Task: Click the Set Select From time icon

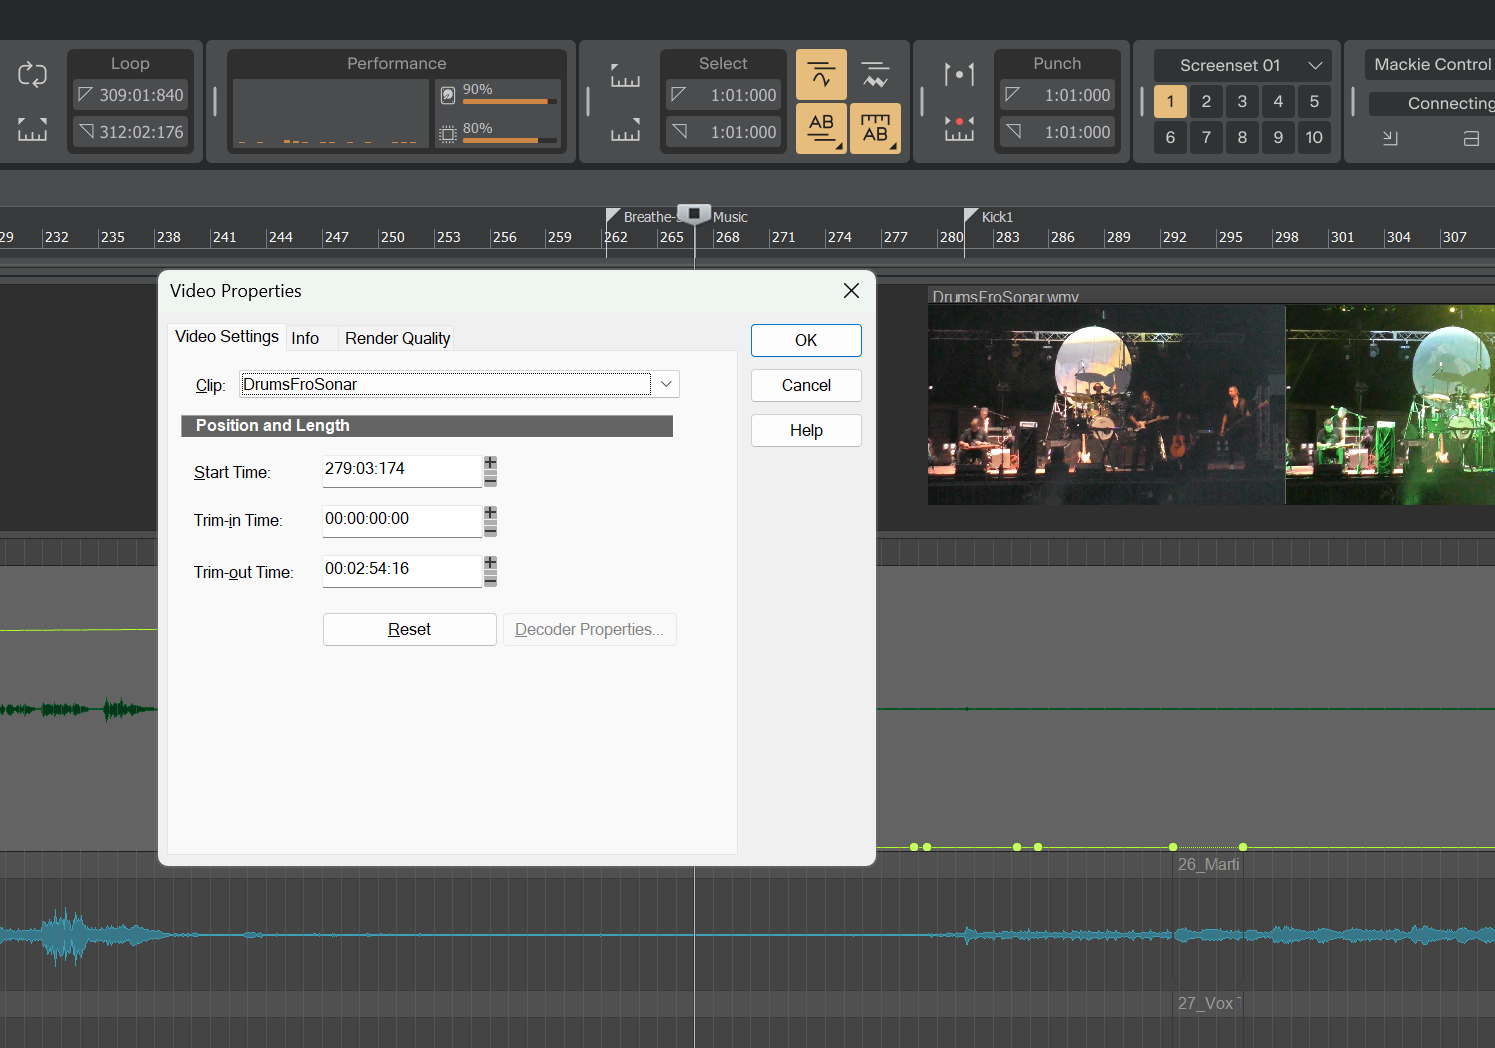Action: click(x=625, y=76)
